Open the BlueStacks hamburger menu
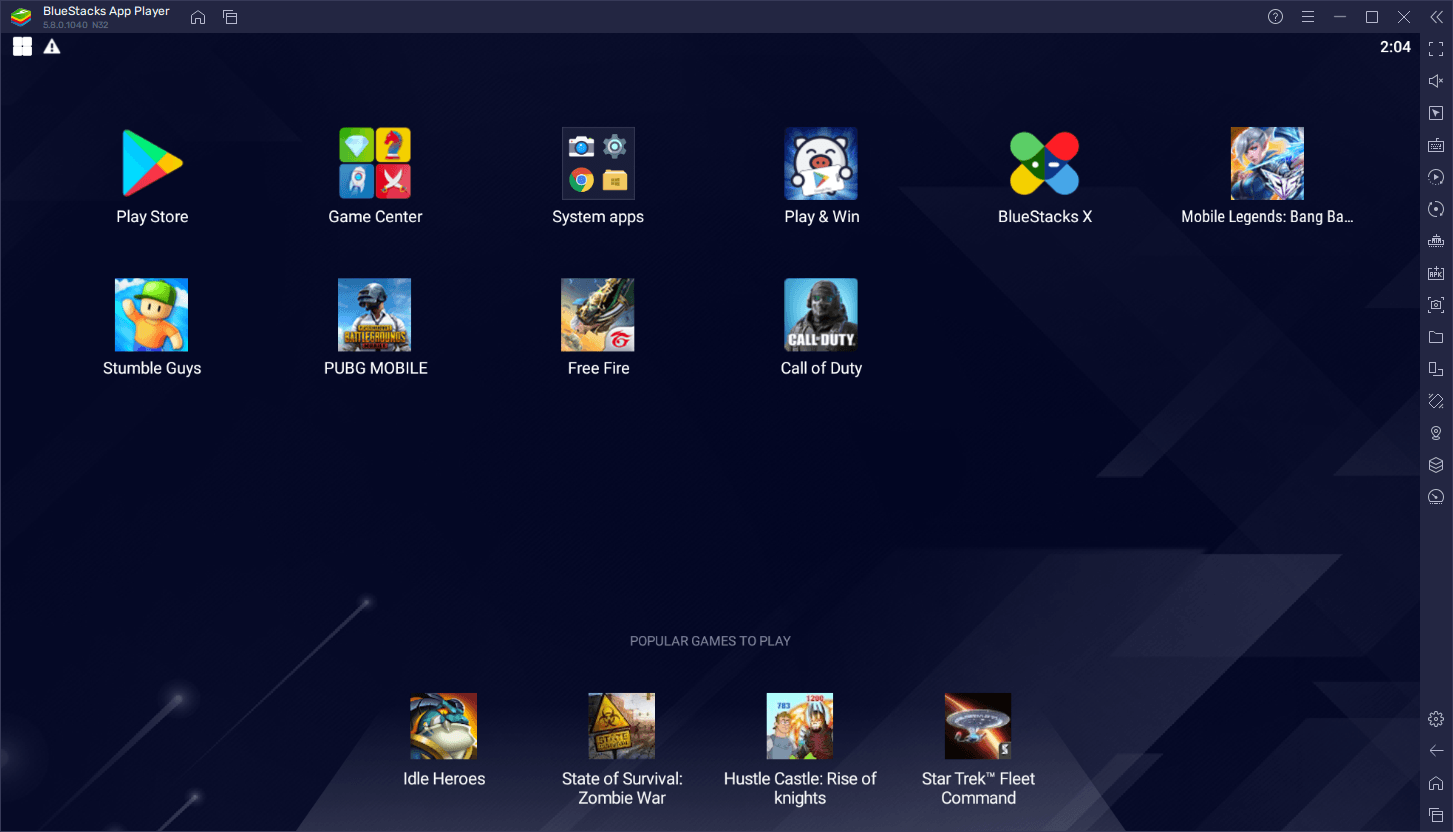 click(1308, 17)
